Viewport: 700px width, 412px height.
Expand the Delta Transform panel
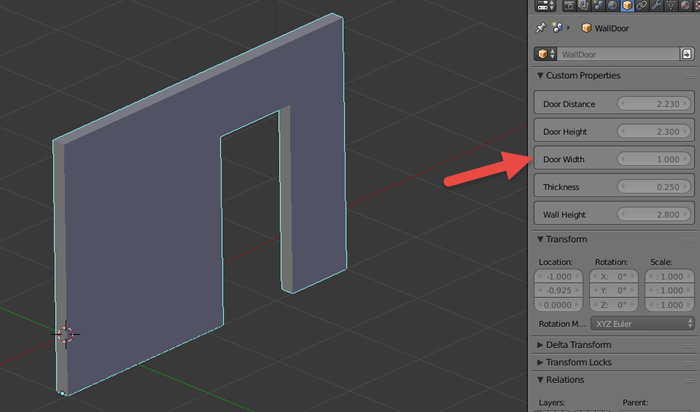point(540,345)
